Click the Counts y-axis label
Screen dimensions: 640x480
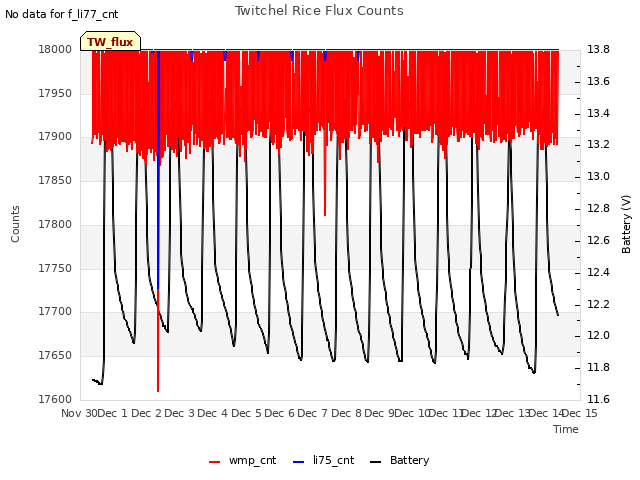15,224
